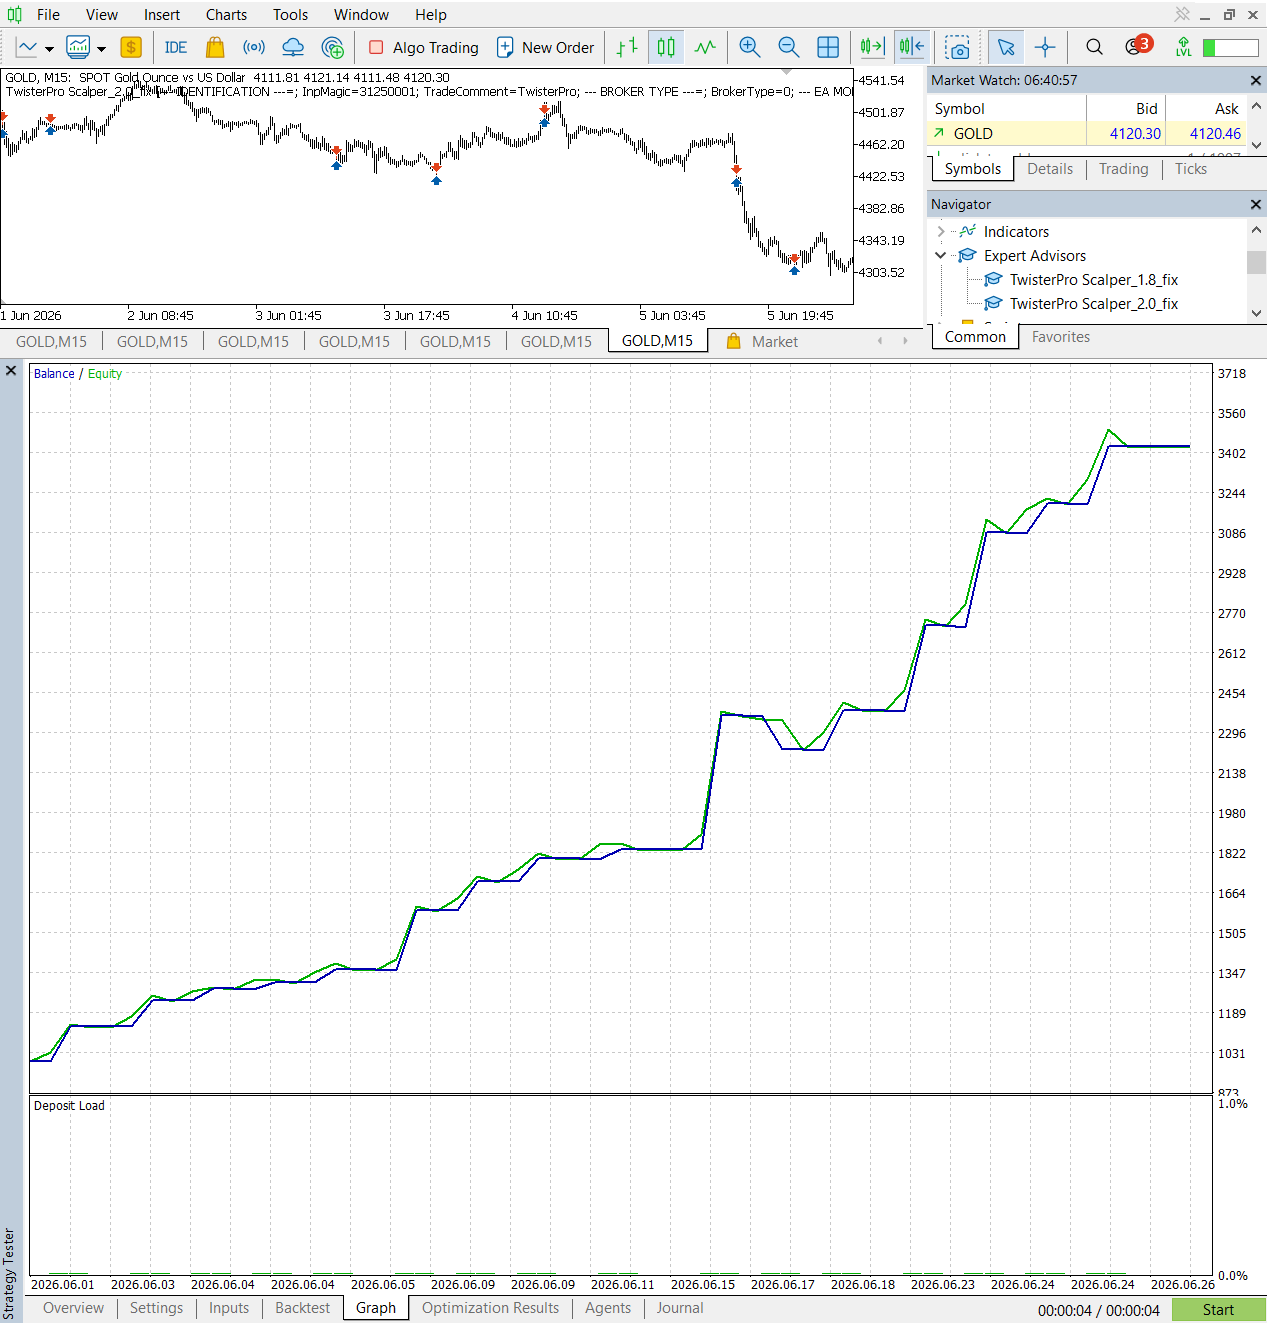Open Strategy Tester Journal tab
1267x1323 pixels.
point(680,1308)
